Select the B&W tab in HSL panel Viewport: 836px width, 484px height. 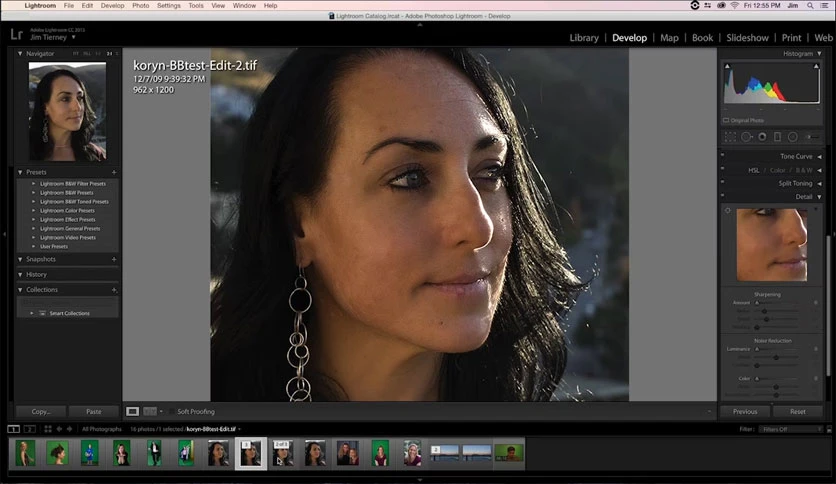[804, 170]
